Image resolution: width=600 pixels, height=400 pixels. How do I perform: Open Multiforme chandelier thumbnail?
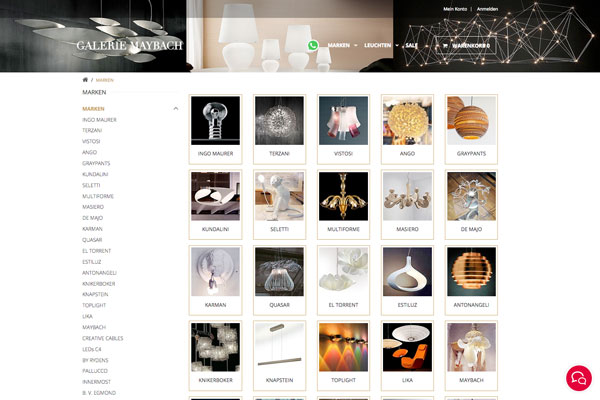pos(343,196)
